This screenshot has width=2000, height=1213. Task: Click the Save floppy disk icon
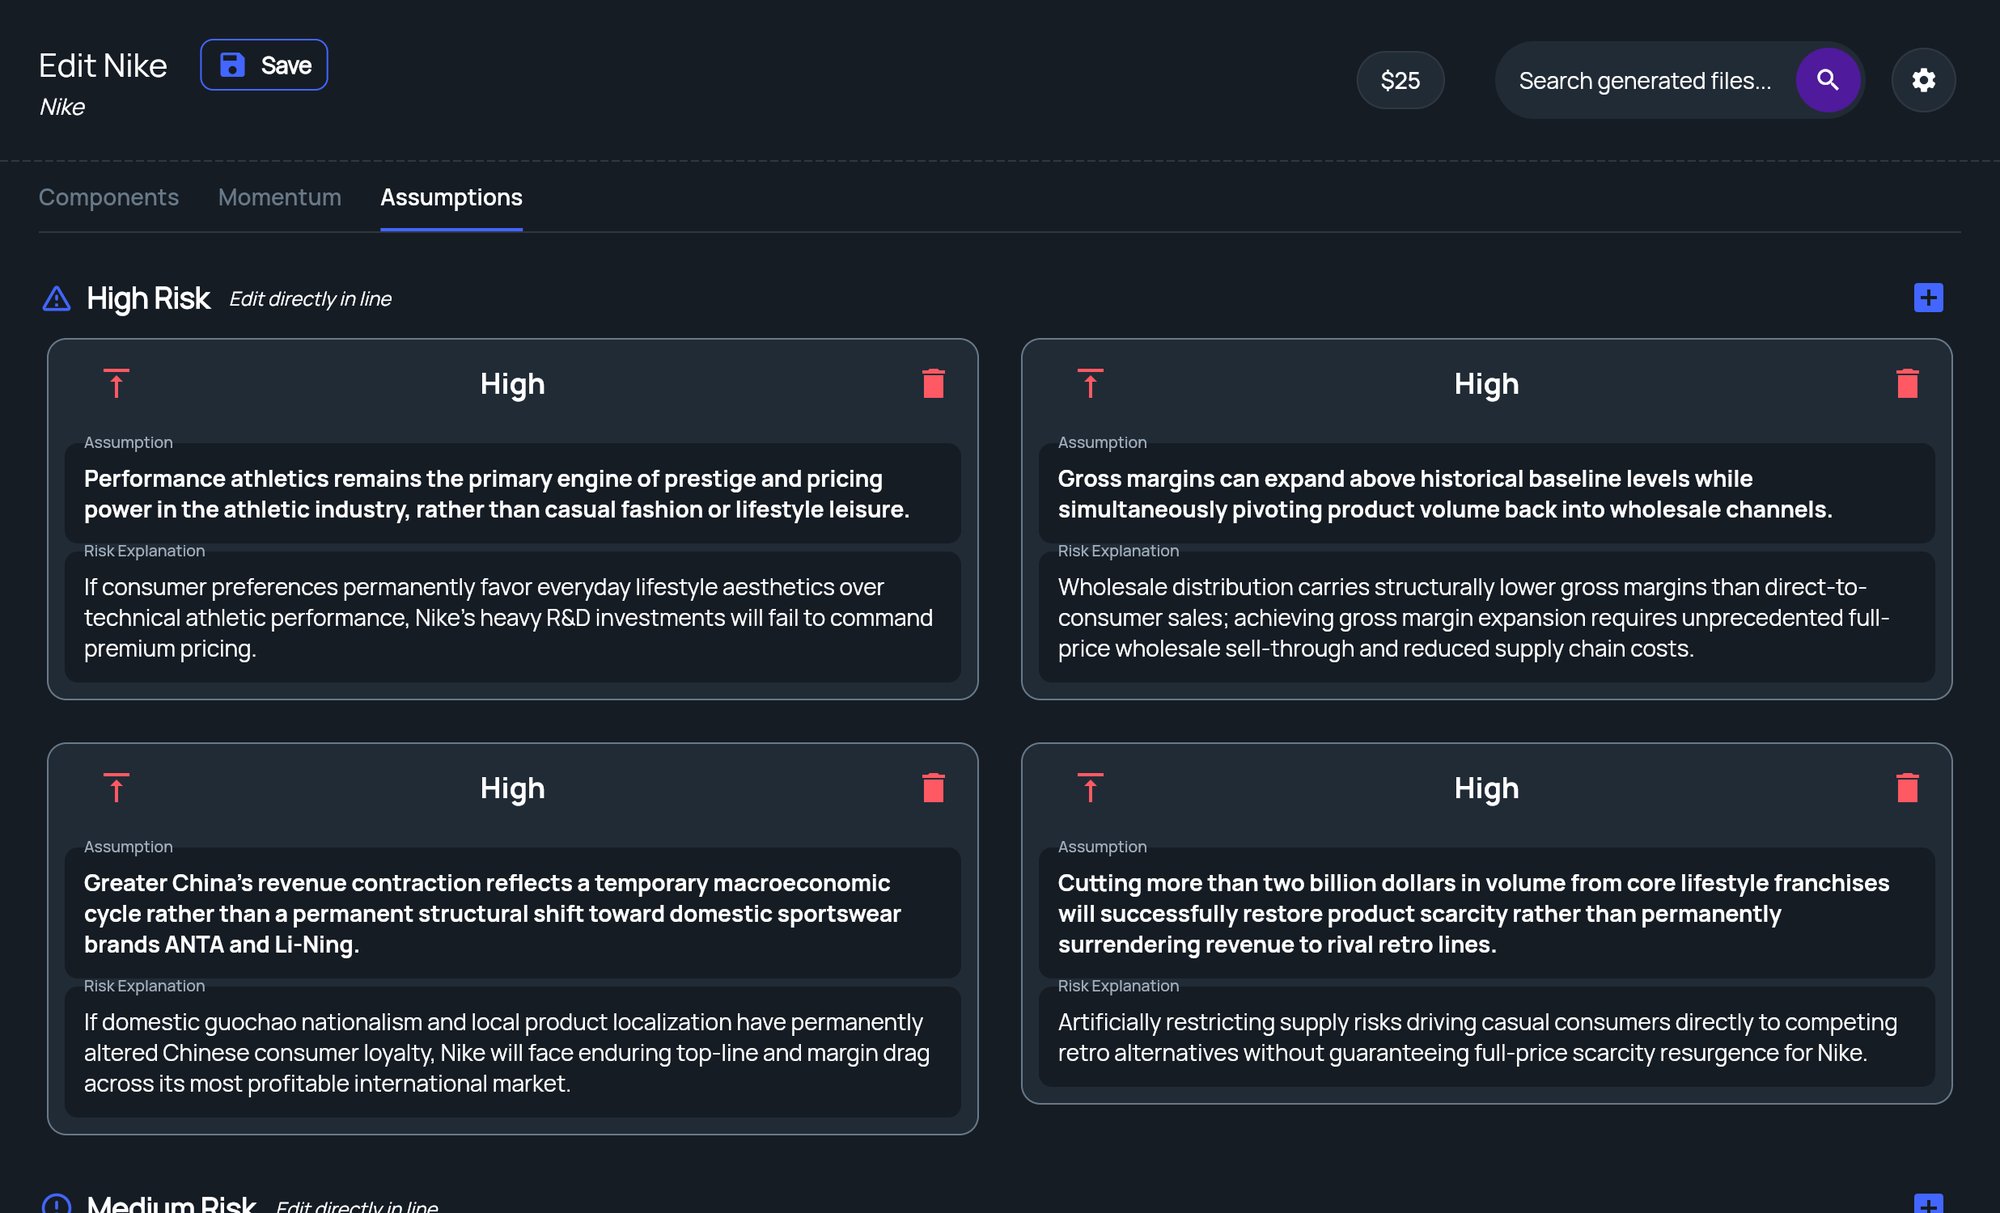tap(232, 65)
